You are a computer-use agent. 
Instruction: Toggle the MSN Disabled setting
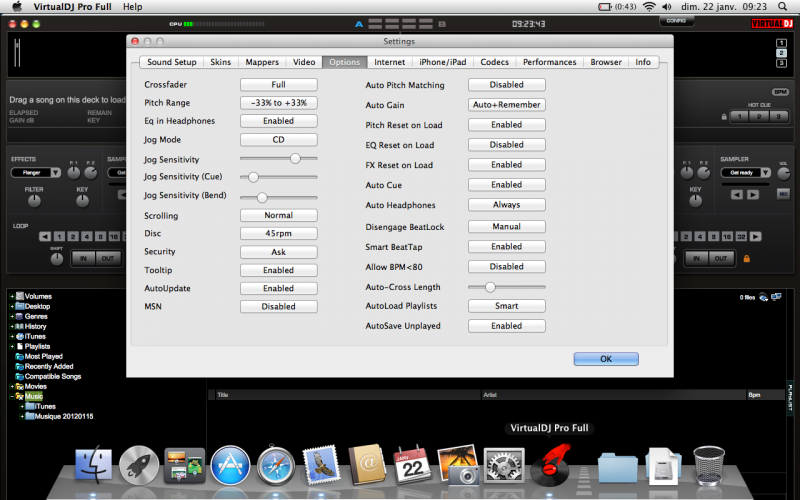278,306
